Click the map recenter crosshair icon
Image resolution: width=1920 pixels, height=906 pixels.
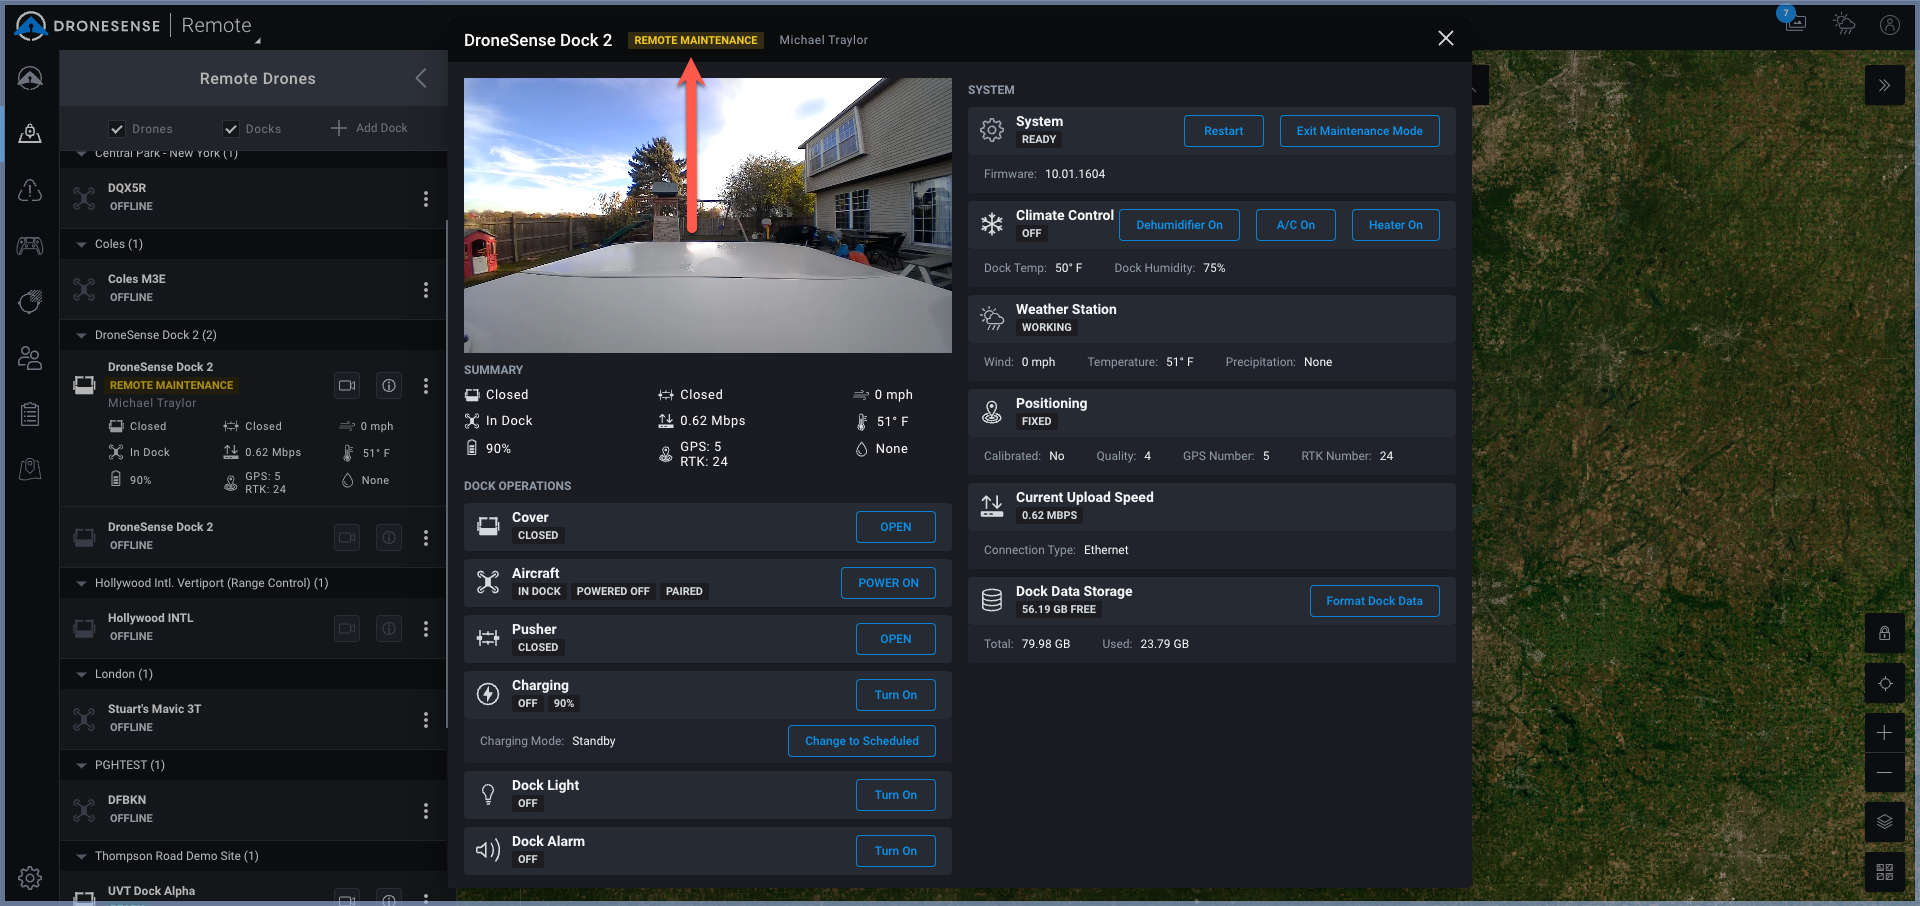(x=1885, y=684)
